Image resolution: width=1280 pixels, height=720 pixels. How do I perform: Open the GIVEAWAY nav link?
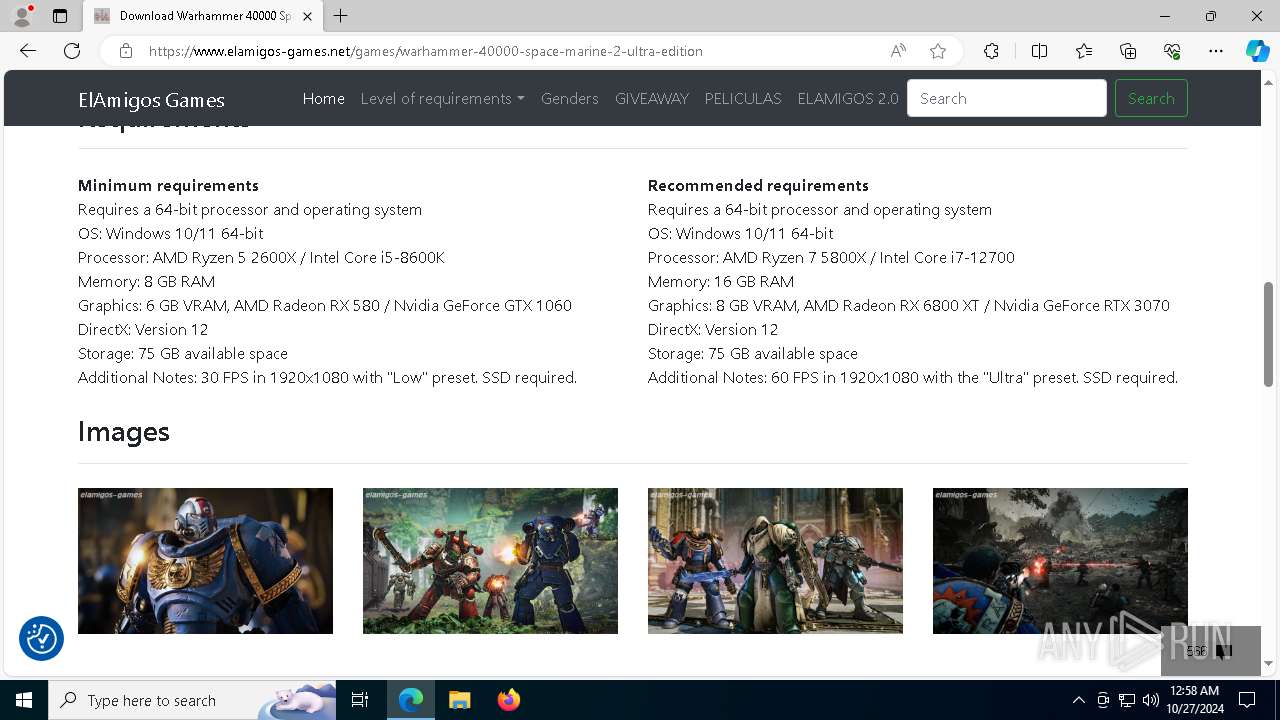[652, 98]
